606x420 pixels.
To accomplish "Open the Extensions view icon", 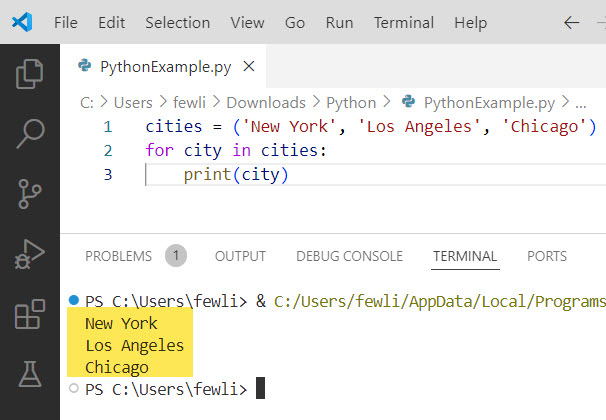I will 30,314.
